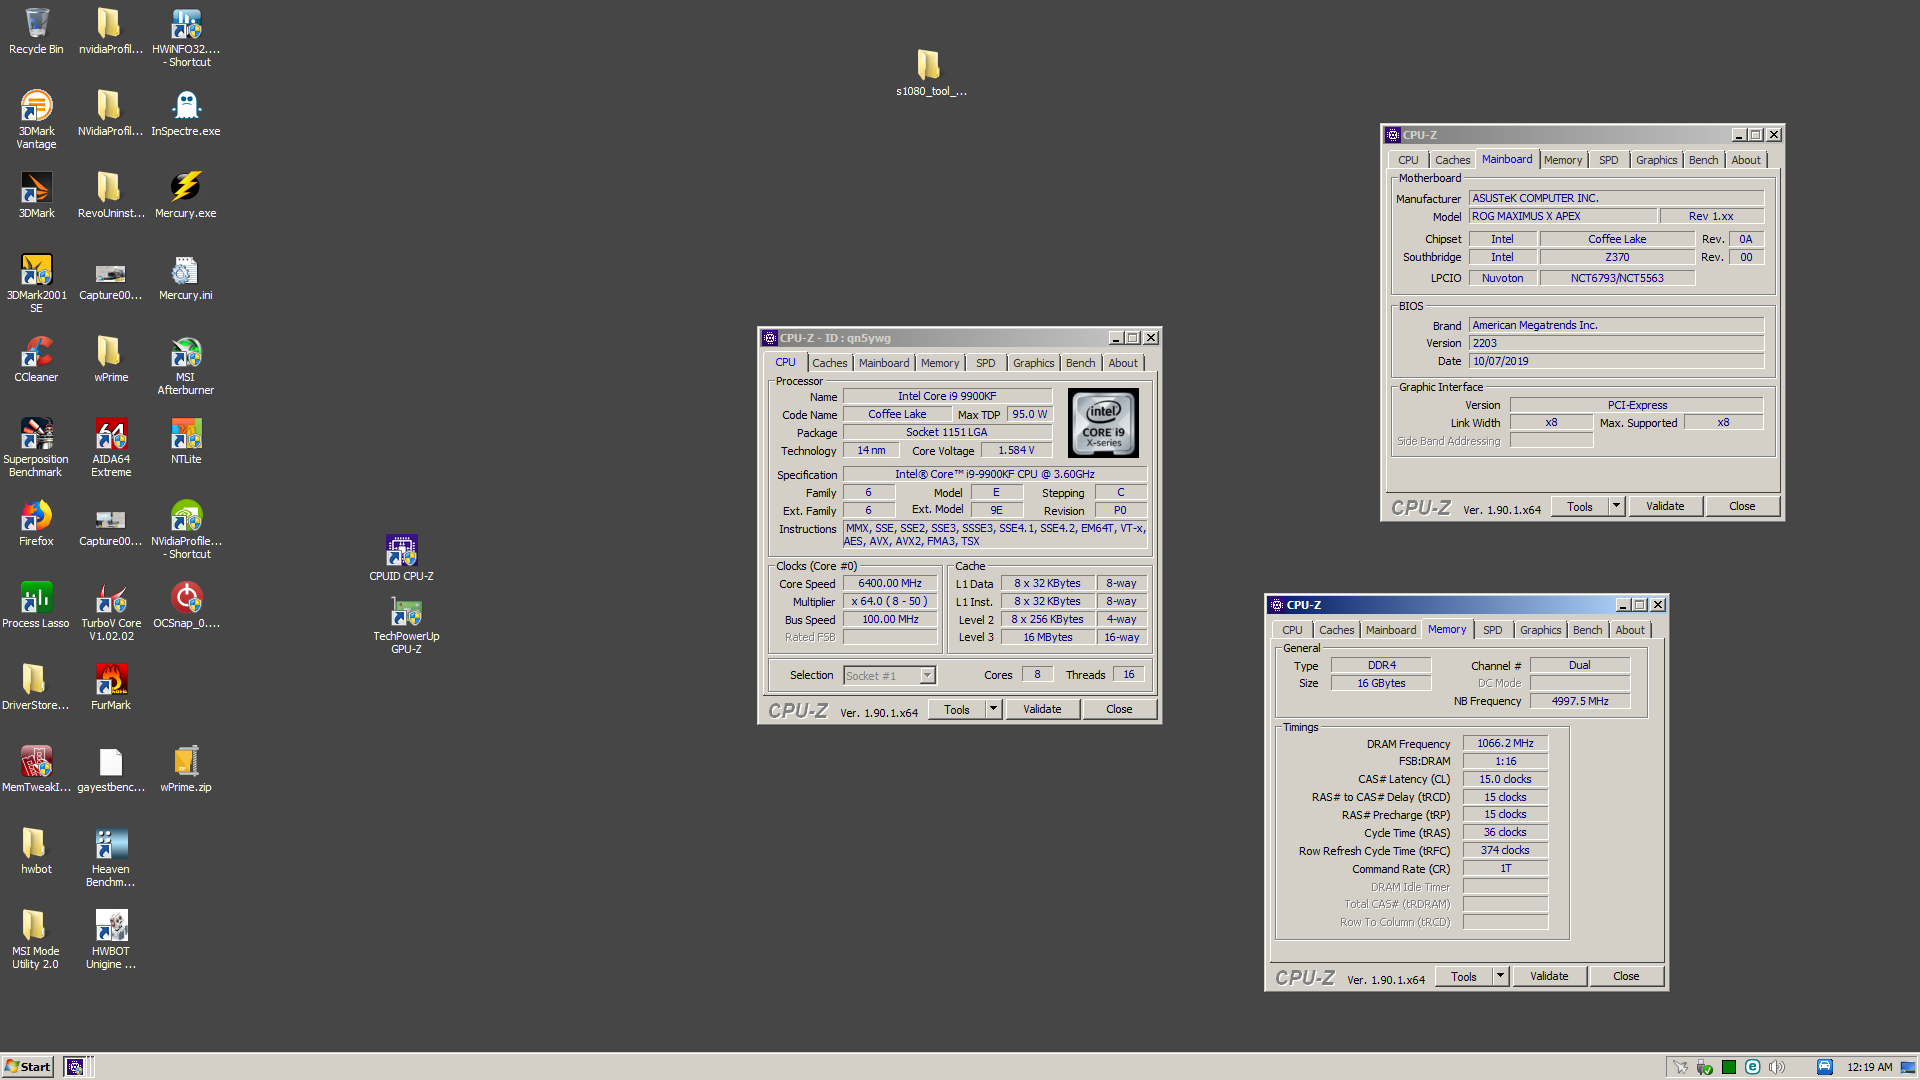Click Close button in CPU window

pos(1119,709)
